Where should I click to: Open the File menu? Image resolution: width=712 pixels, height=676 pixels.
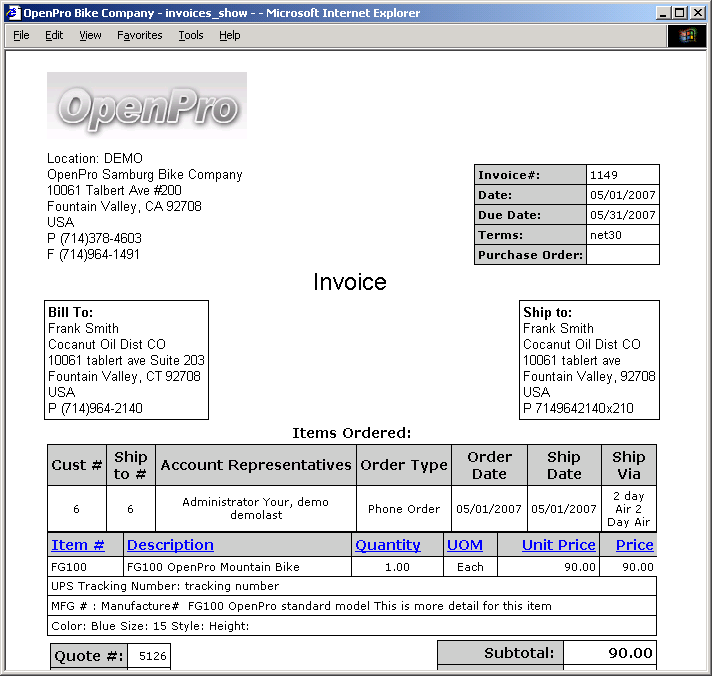(x=21, y=35)
